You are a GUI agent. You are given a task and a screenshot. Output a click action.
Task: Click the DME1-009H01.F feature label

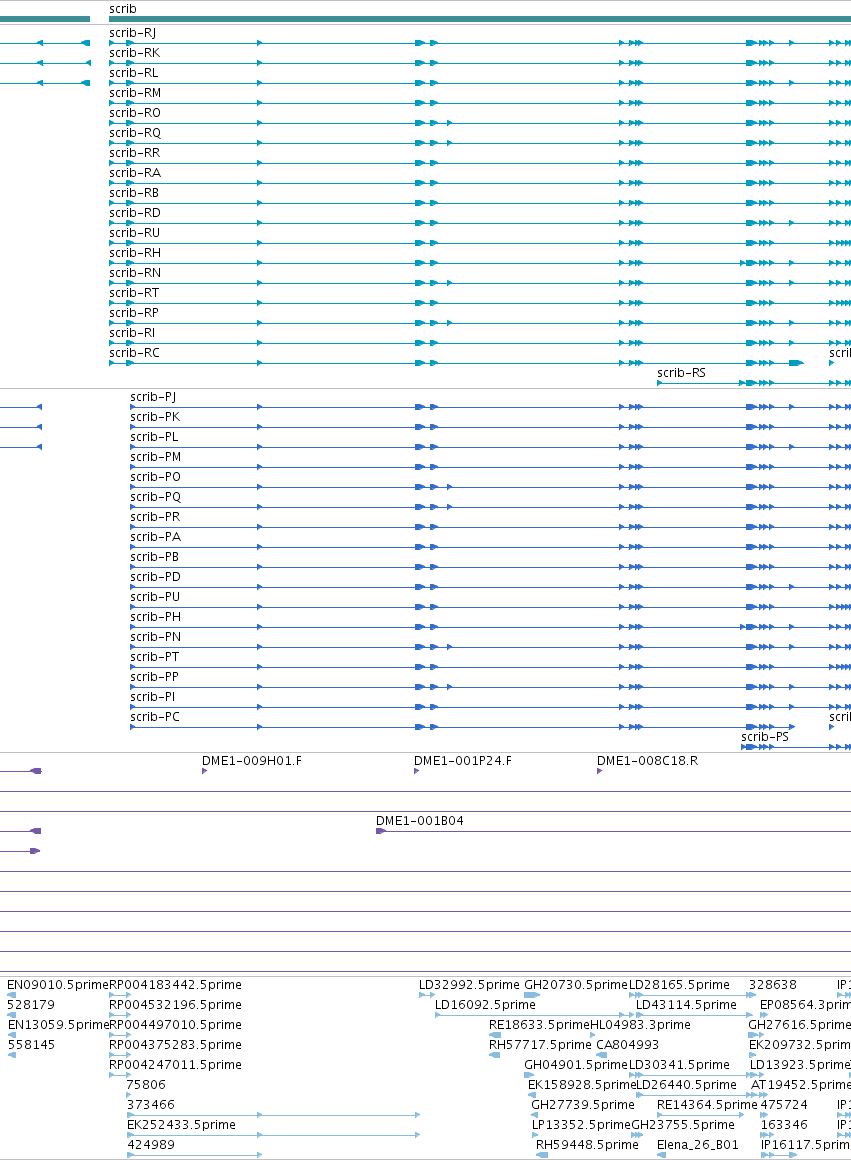tap(252, 761)
